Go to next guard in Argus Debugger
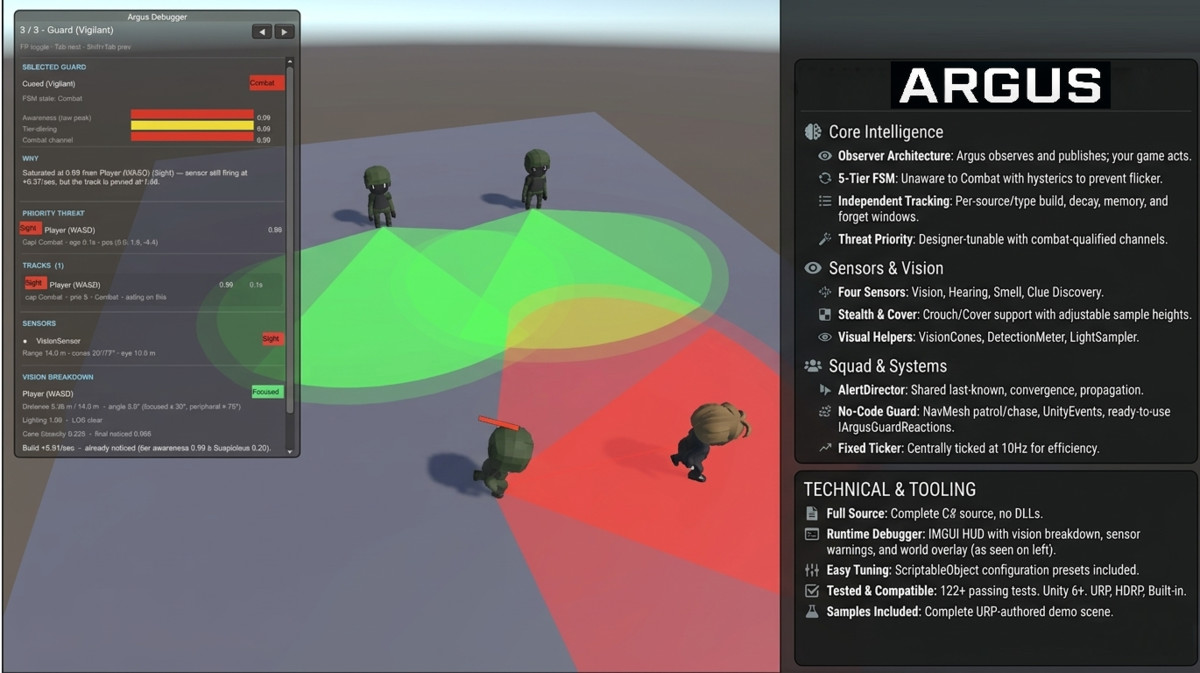The image size is (1200, 673). (x=284, y=32)
